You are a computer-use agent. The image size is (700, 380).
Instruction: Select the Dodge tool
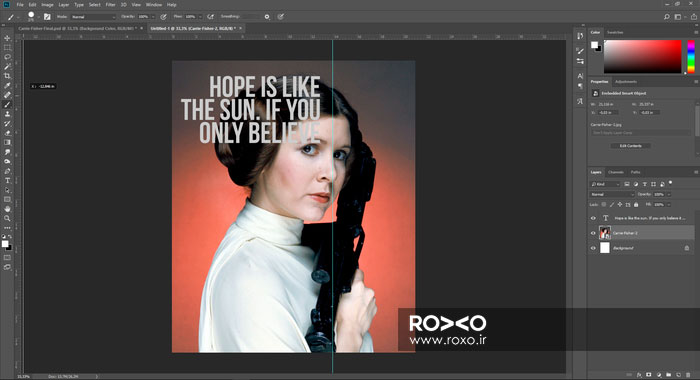pos(7,161)
